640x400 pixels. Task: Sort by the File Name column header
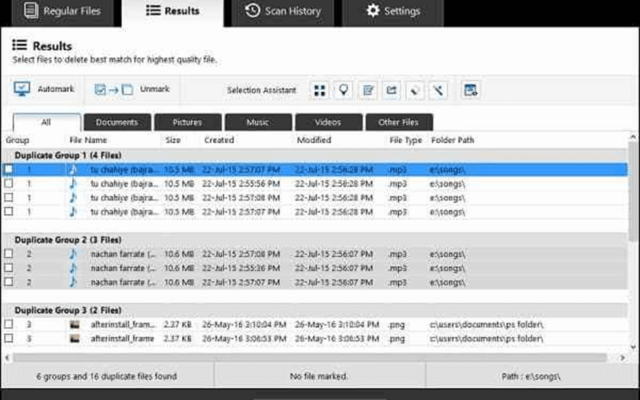click(x=88, y=140)
